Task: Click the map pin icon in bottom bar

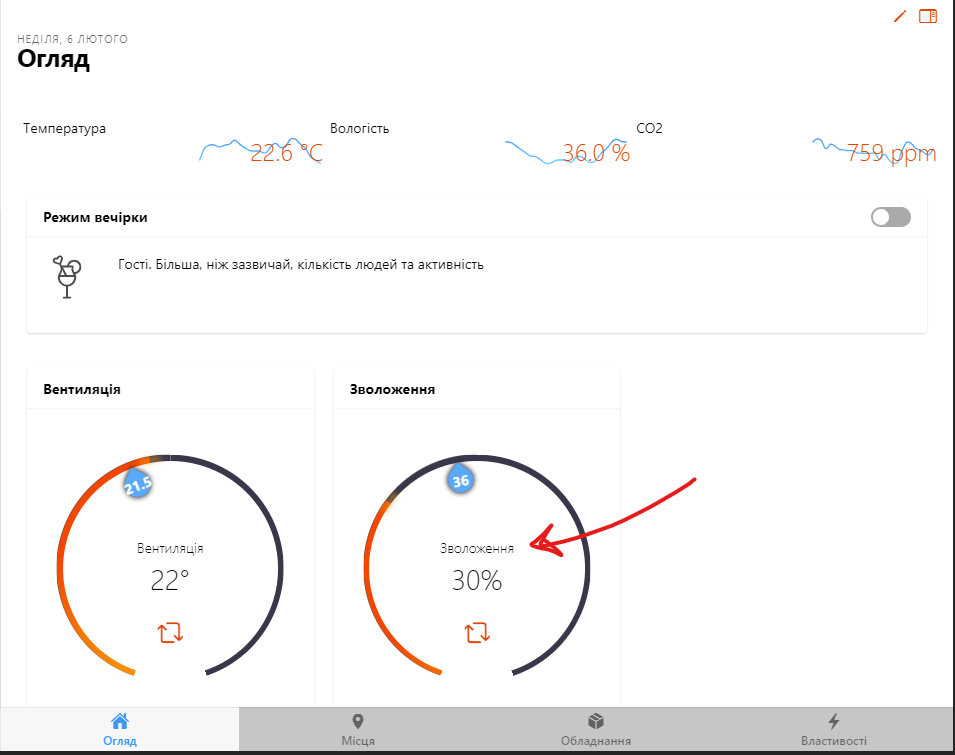Action: click(358, 722)
